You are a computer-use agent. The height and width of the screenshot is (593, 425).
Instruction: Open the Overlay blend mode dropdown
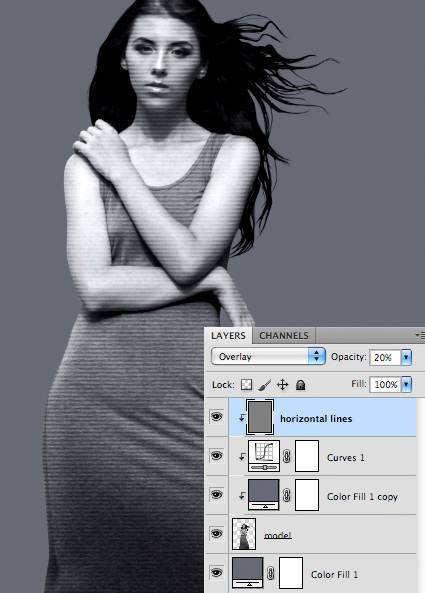pyautogui.click(x=268, y=357)
